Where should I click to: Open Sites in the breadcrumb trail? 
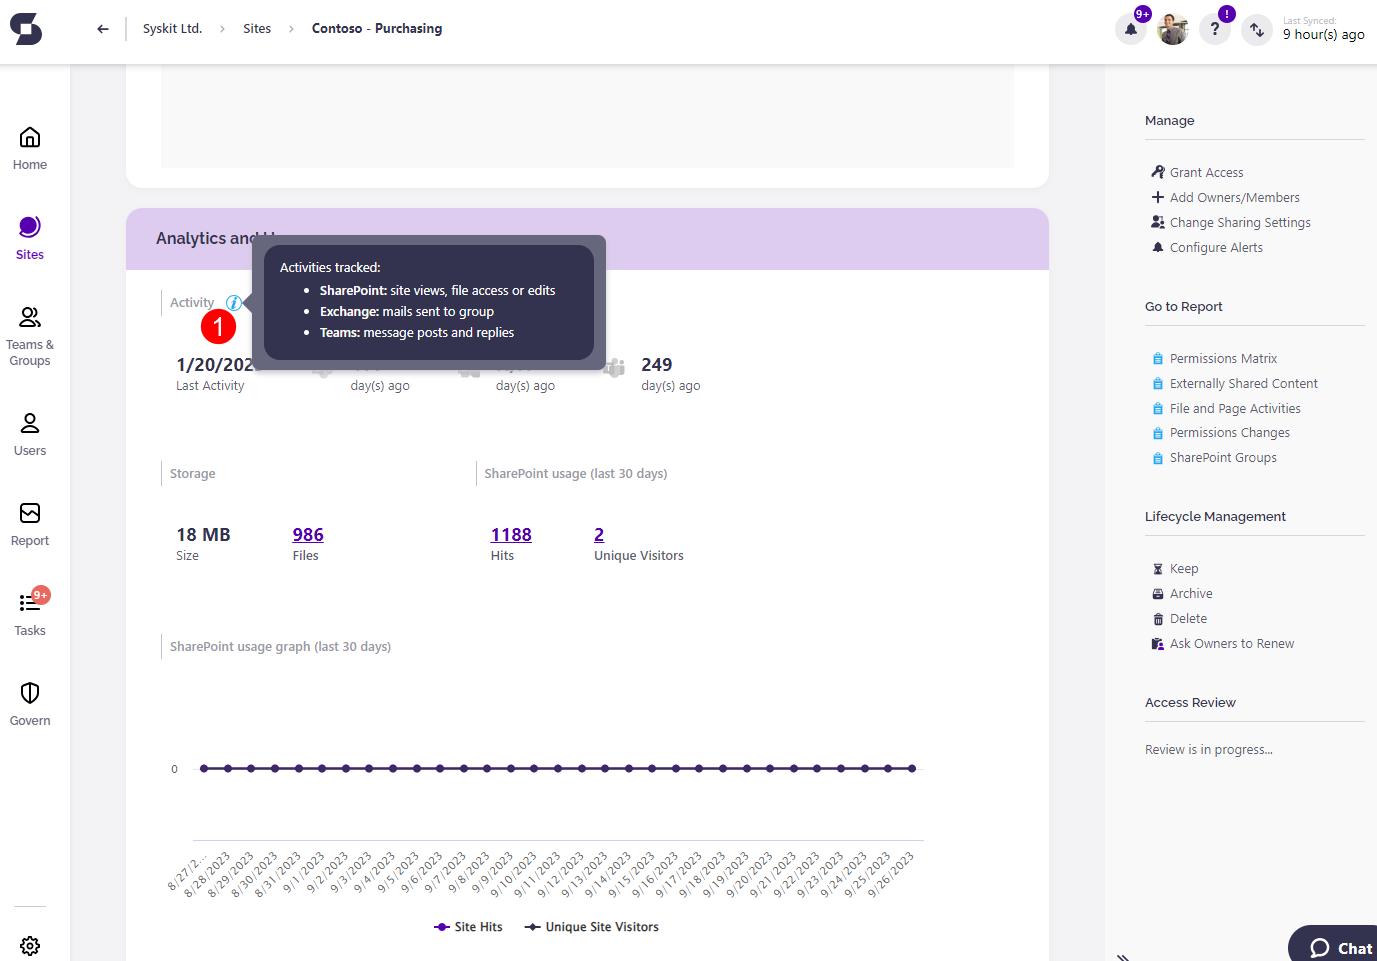click(x=256, y=28)
